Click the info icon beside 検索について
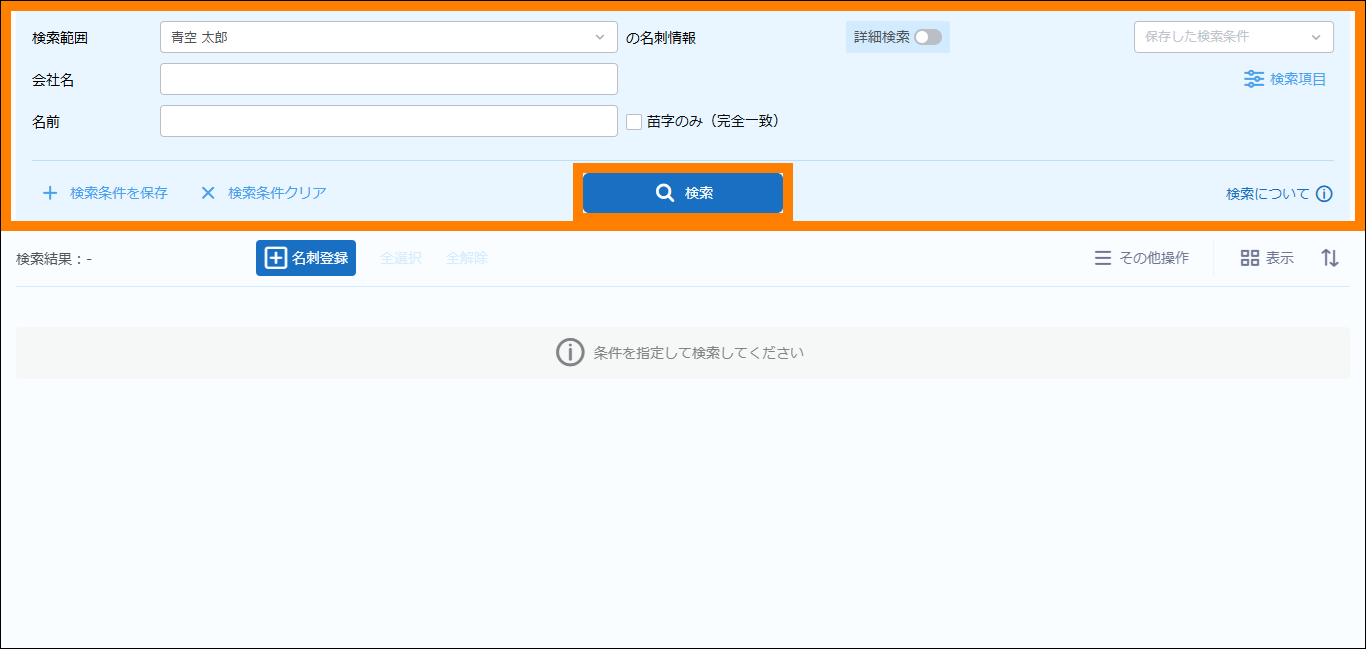Image resolution: width=1366 pixels, height=649 pixels. coord(1324,194)
